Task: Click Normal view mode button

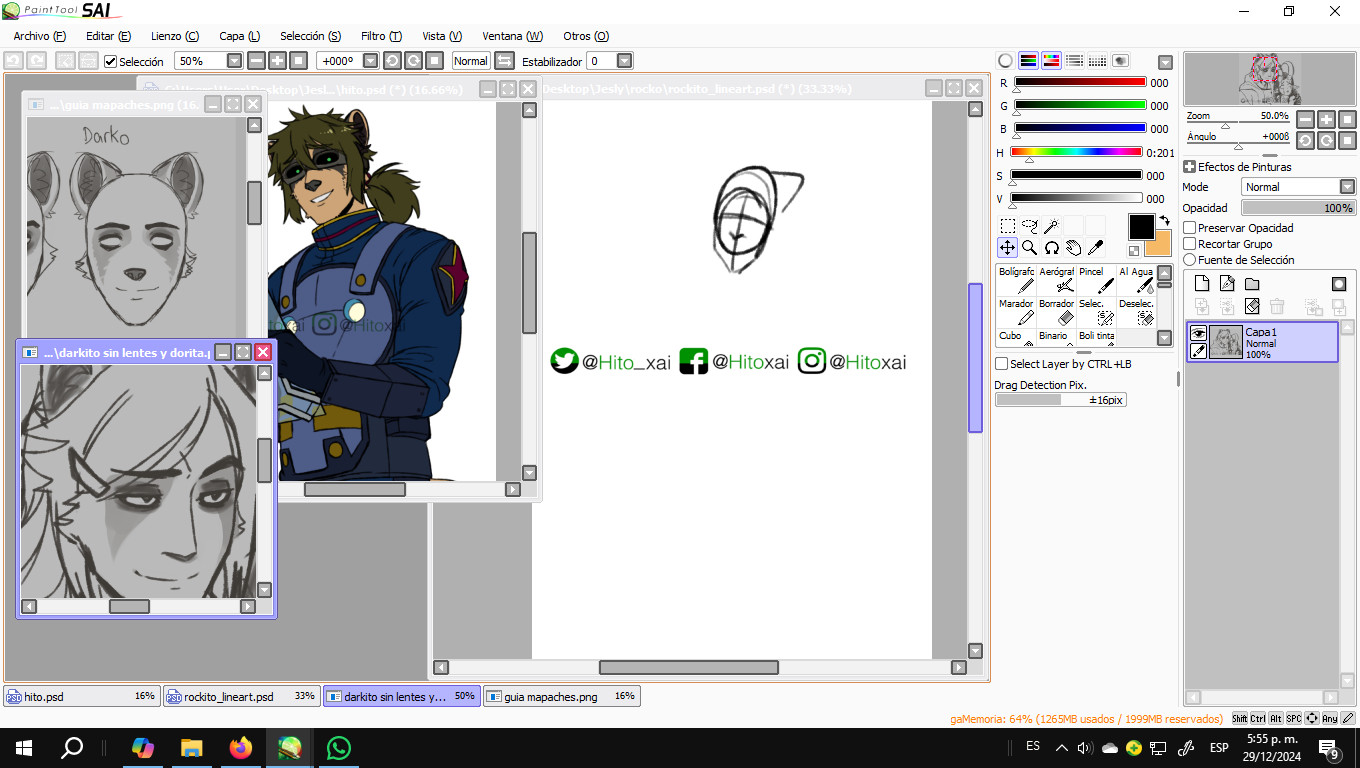Action: 471,61
